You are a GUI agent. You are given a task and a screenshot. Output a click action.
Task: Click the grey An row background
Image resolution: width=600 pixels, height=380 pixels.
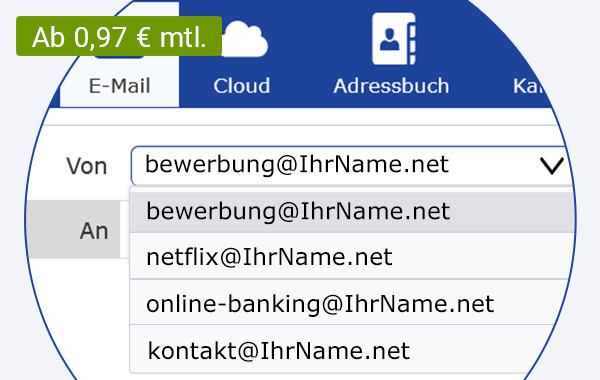click(x=73, y=229)
